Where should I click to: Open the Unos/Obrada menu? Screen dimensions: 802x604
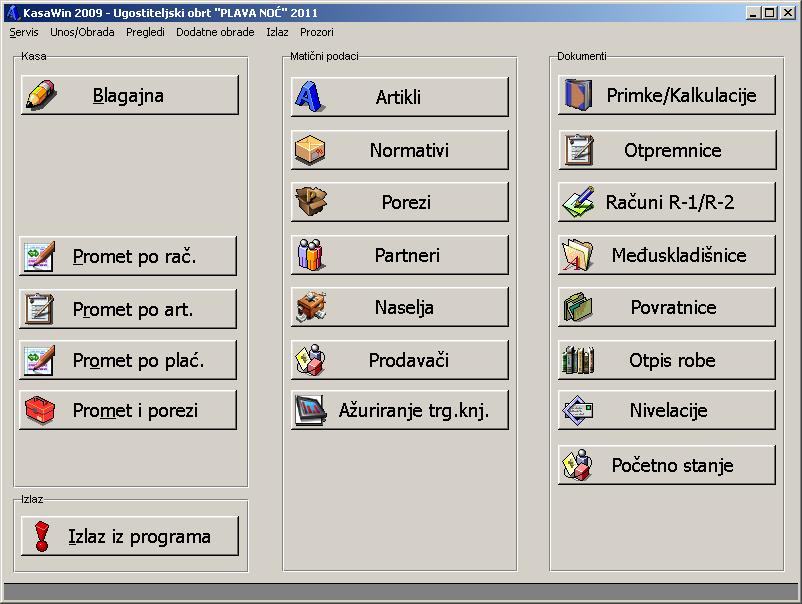(x=84, y=32)
